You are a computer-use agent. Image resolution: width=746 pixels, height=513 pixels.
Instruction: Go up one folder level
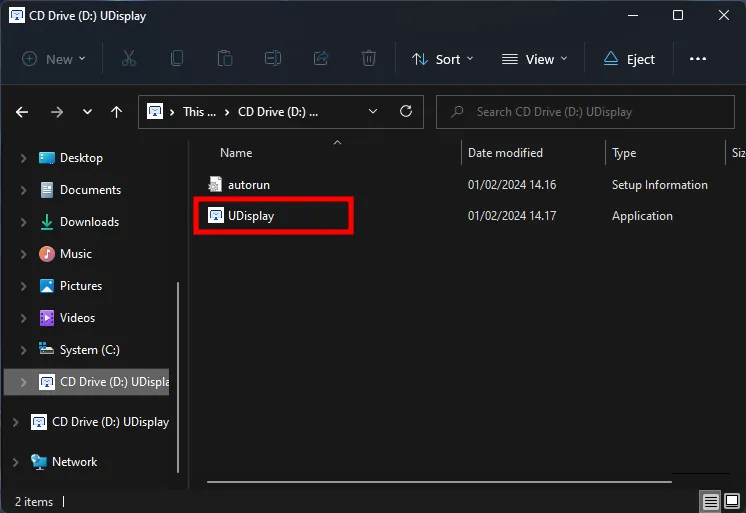[x=117, y=112]
